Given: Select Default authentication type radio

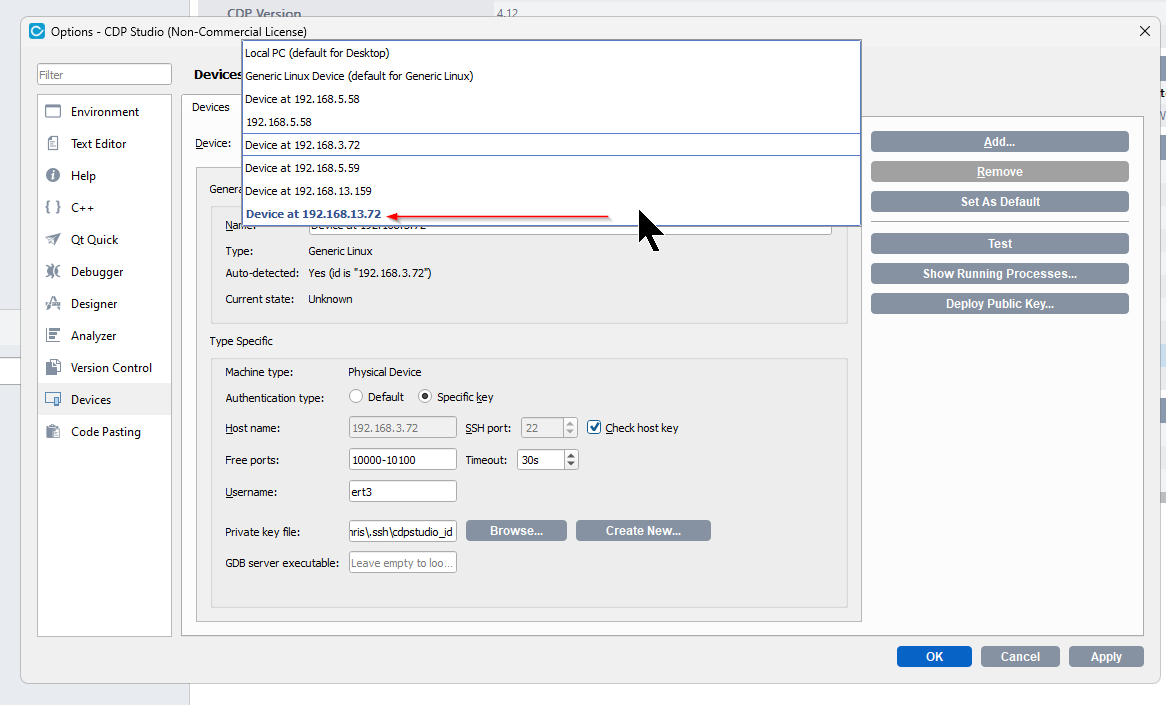Looking at the screenshot, I should pyautogui.click(x=356, y=396).
